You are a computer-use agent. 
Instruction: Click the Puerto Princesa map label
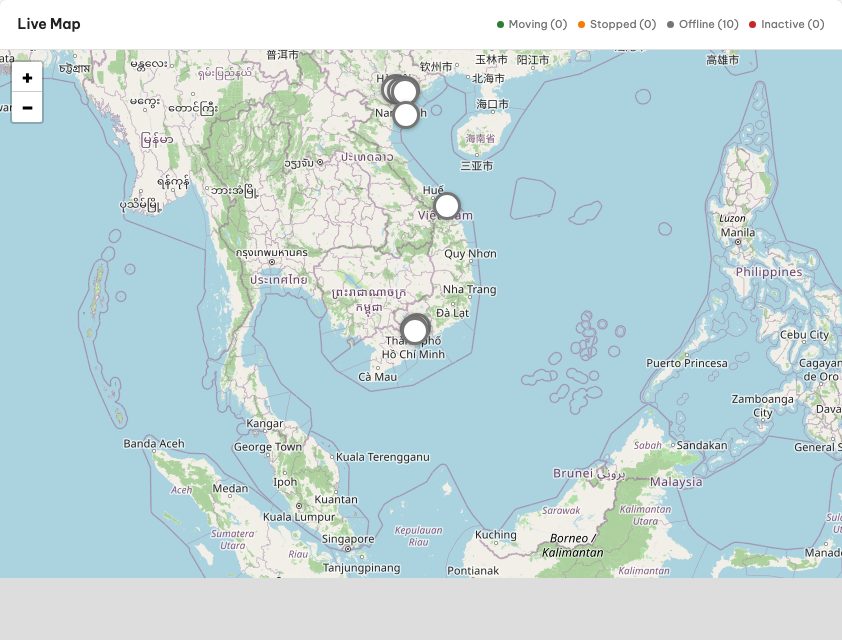click(x=687, y=363)
